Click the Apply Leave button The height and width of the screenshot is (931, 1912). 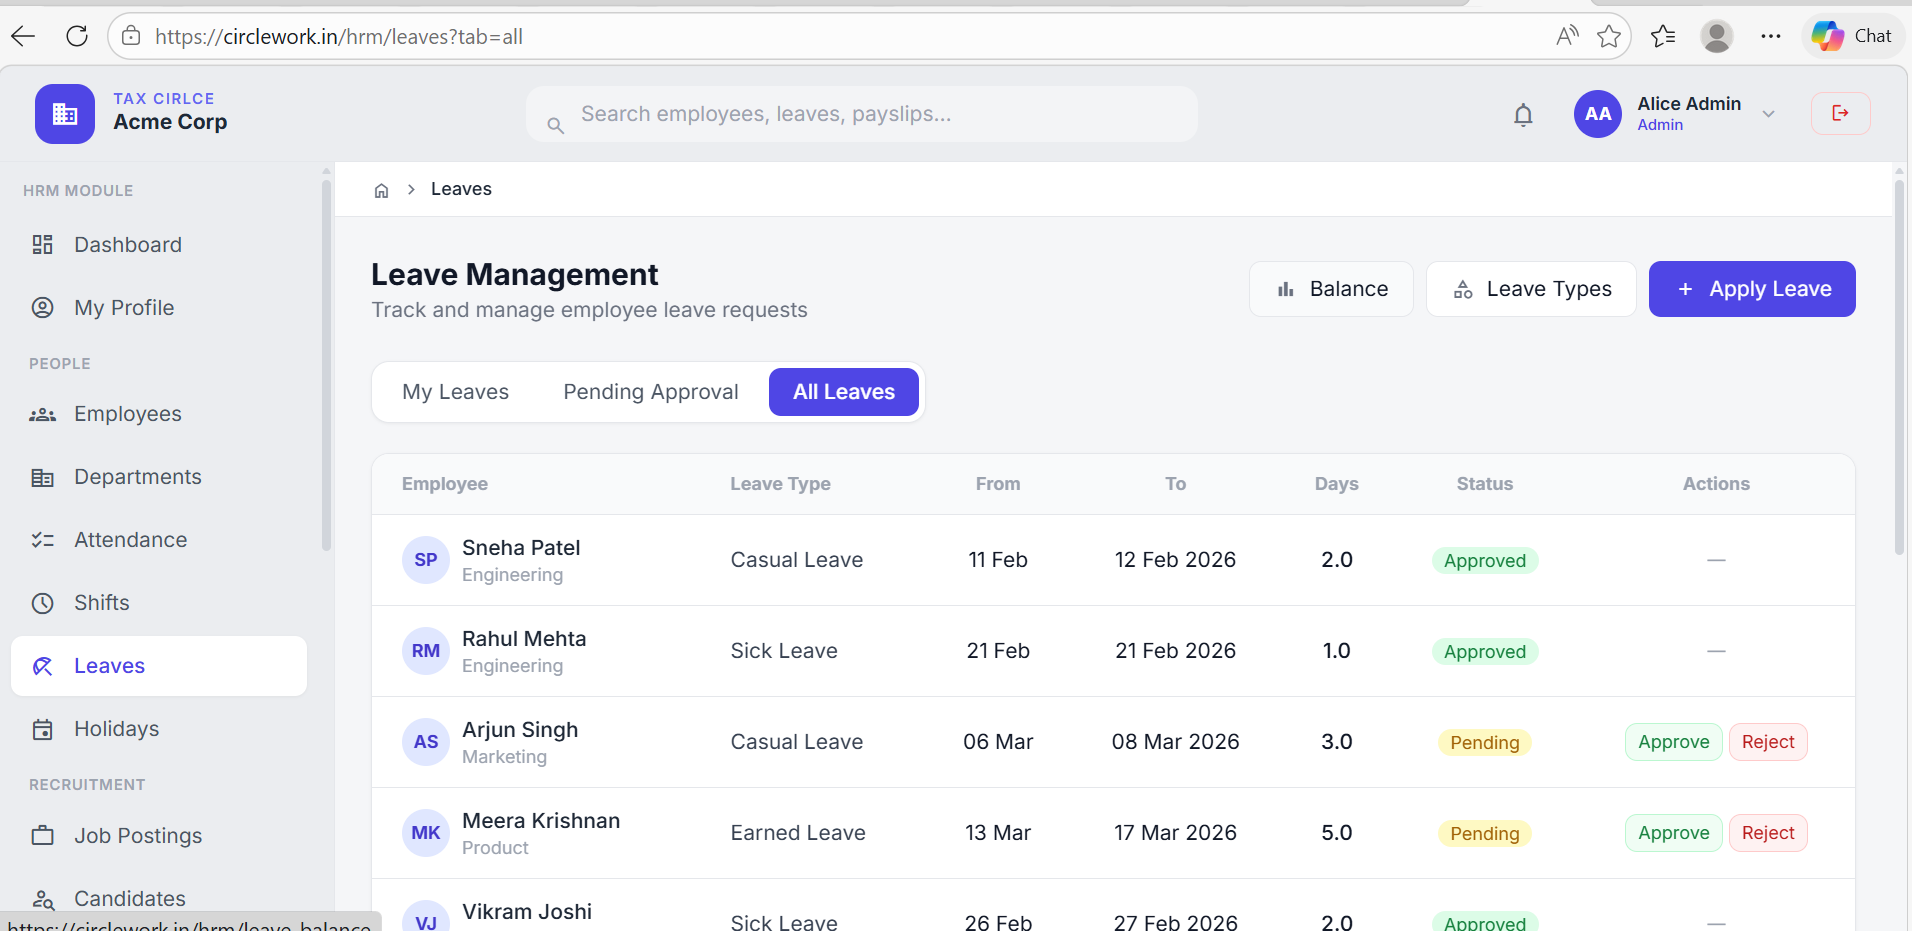(x=1752, y=289)
